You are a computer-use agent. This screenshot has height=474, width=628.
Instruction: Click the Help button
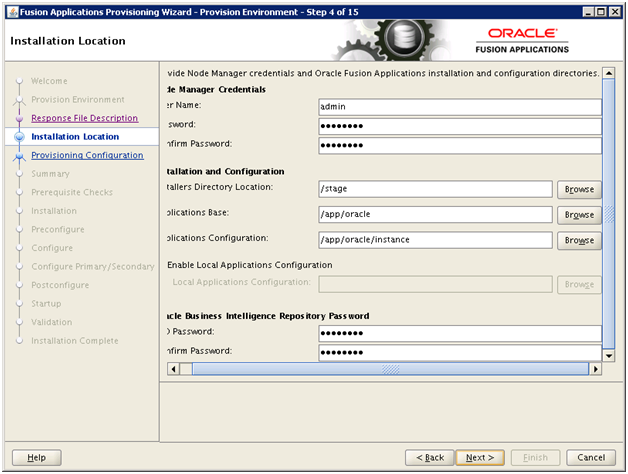pyautogui.click(x=36, y=457)
